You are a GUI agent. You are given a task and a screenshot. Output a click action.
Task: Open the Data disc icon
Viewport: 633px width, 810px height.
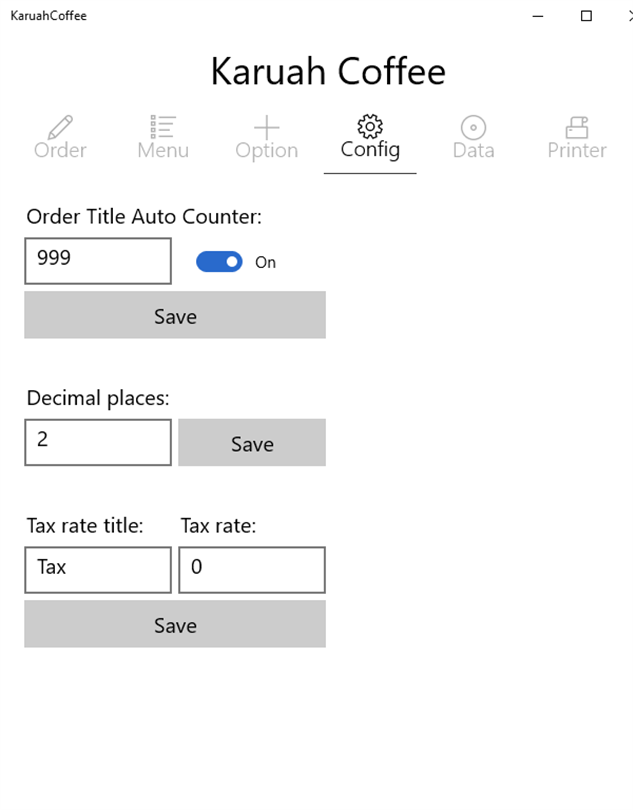(x=473, y=127)
